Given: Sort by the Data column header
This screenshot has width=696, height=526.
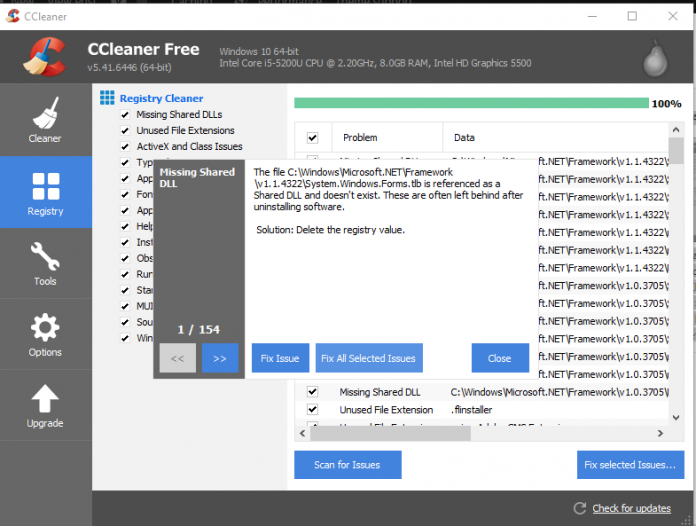Looking at the screenshot, I should [556, 138].
